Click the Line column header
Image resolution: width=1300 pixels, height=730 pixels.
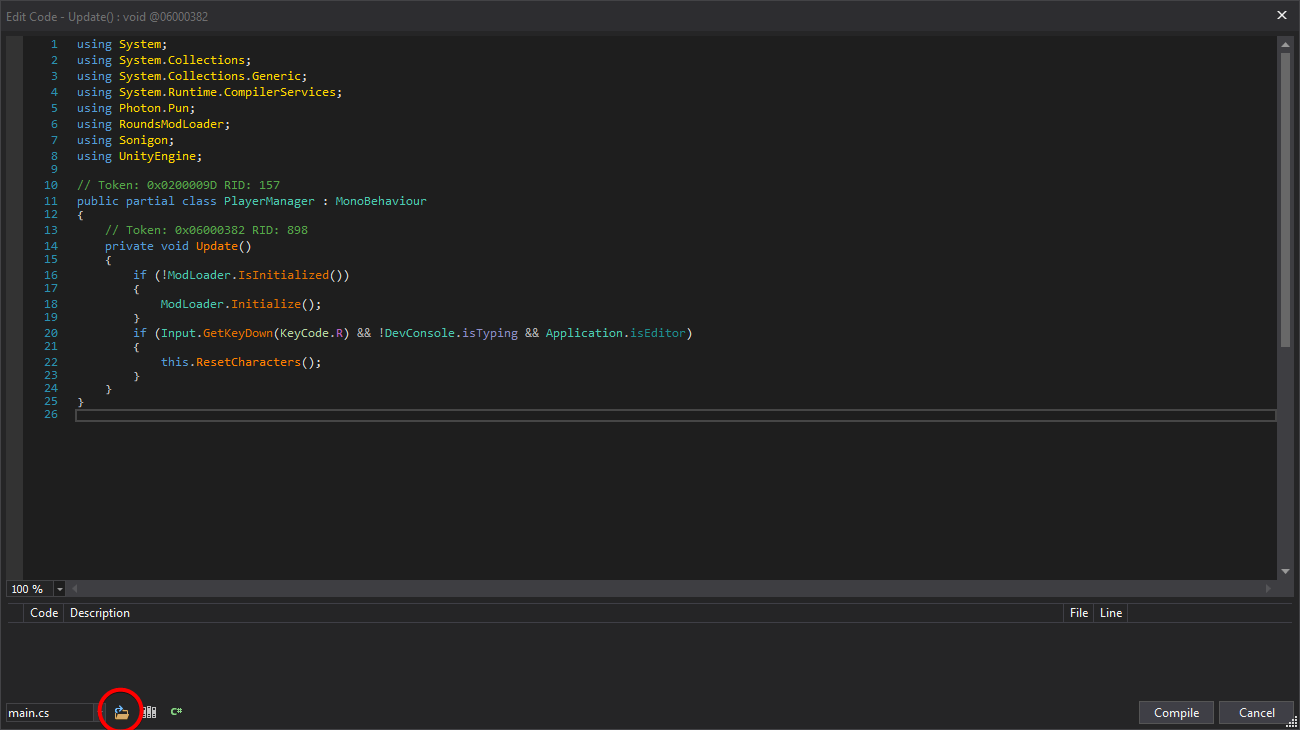click(1110, 612)
